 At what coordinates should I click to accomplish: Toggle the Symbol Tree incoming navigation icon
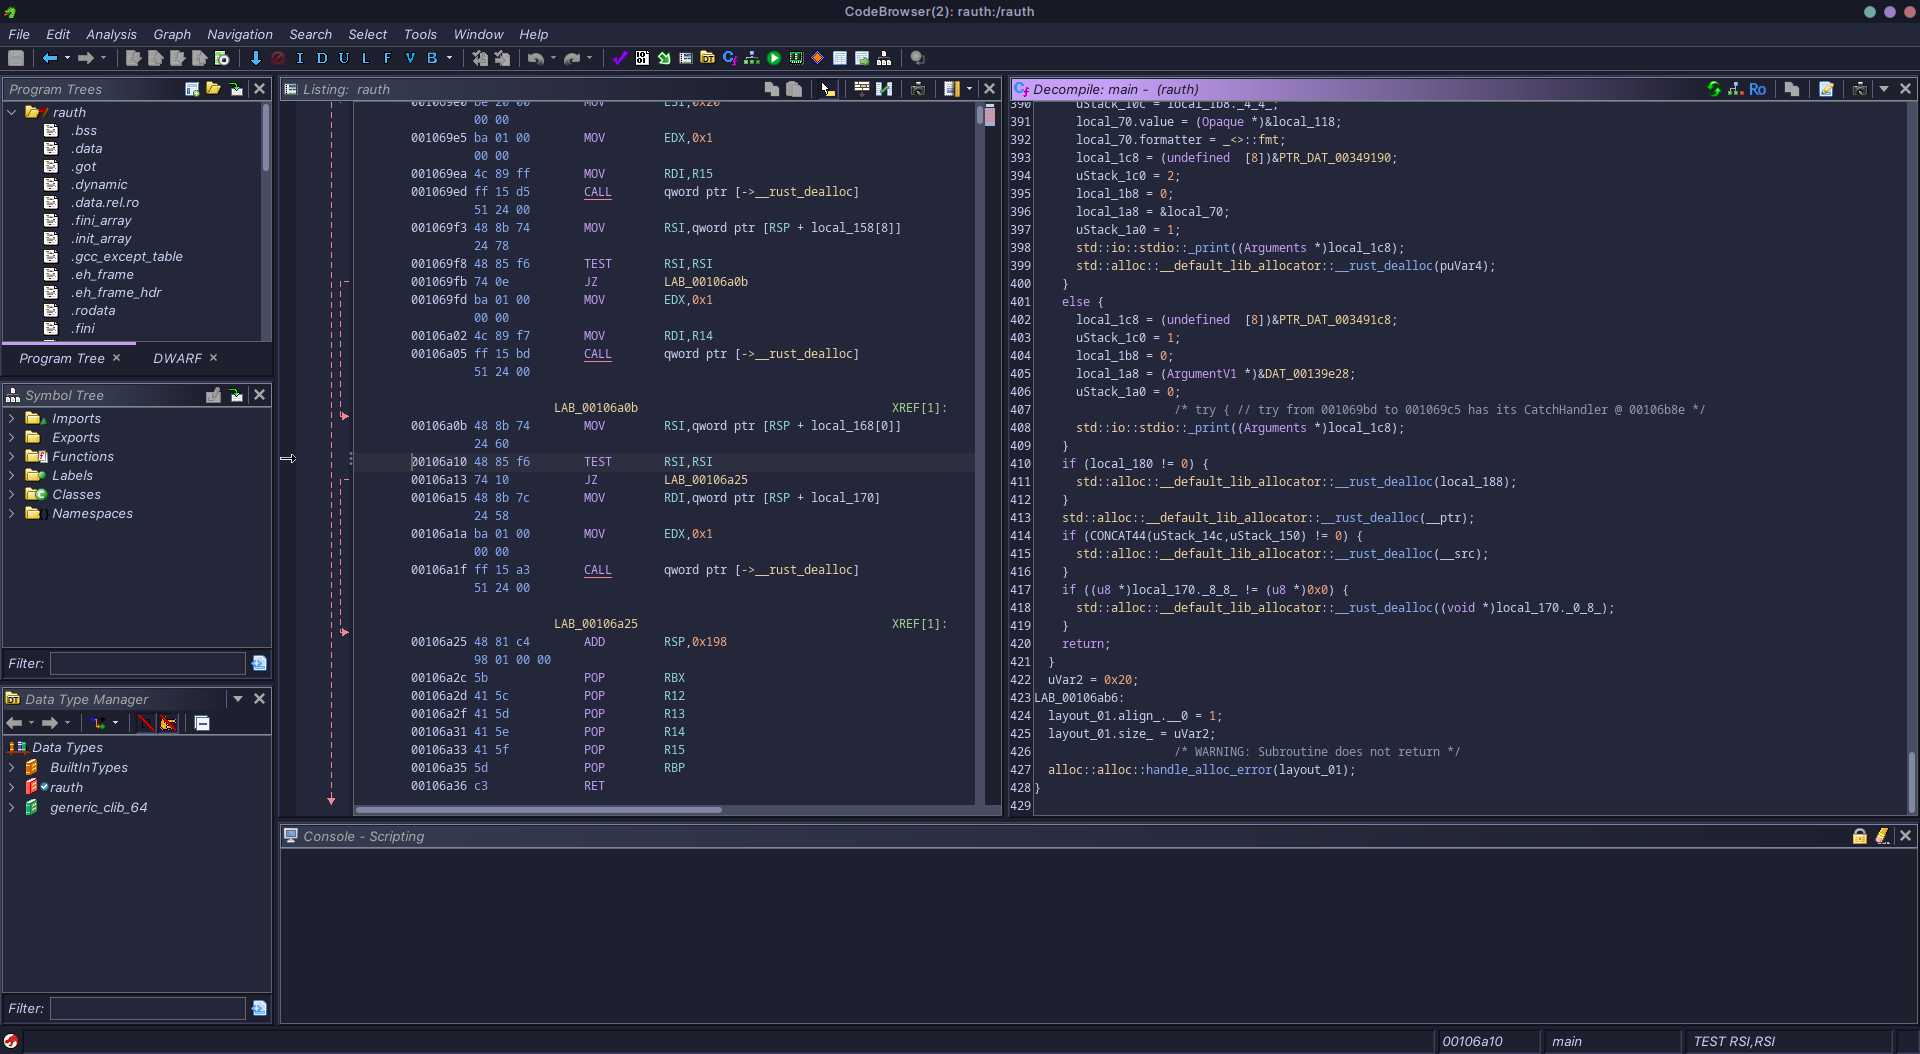(x=236, y=395)
